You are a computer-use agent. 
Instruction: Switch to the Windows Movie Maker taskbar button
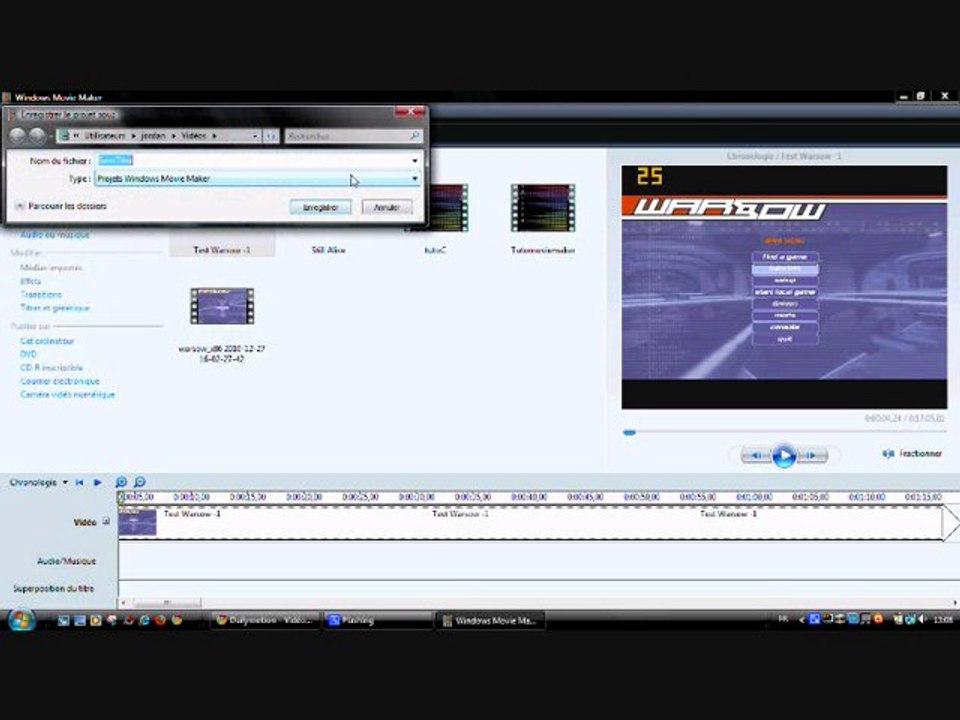pos(490,621)
